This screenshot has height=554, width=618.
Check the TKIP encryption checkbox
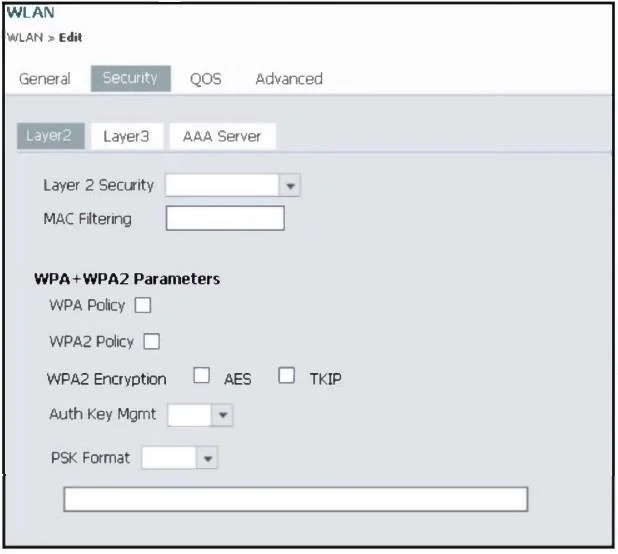tap(286, 375)
